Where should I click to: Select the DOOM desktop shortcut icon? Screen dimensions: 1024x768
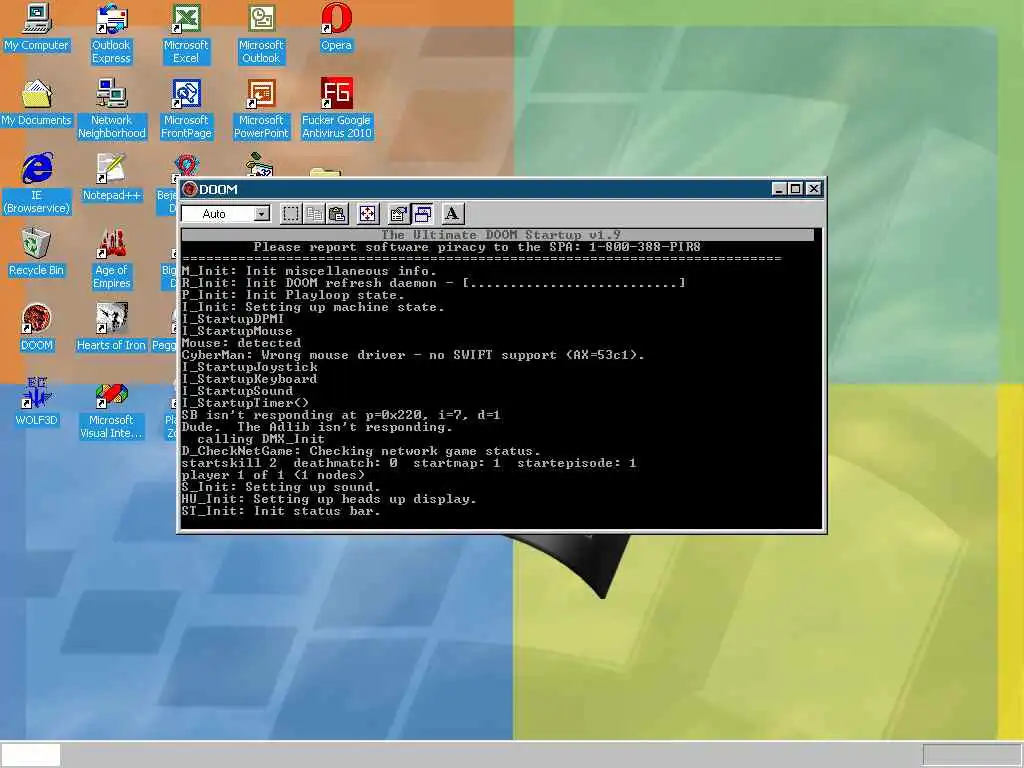click(x=37, y=328)
